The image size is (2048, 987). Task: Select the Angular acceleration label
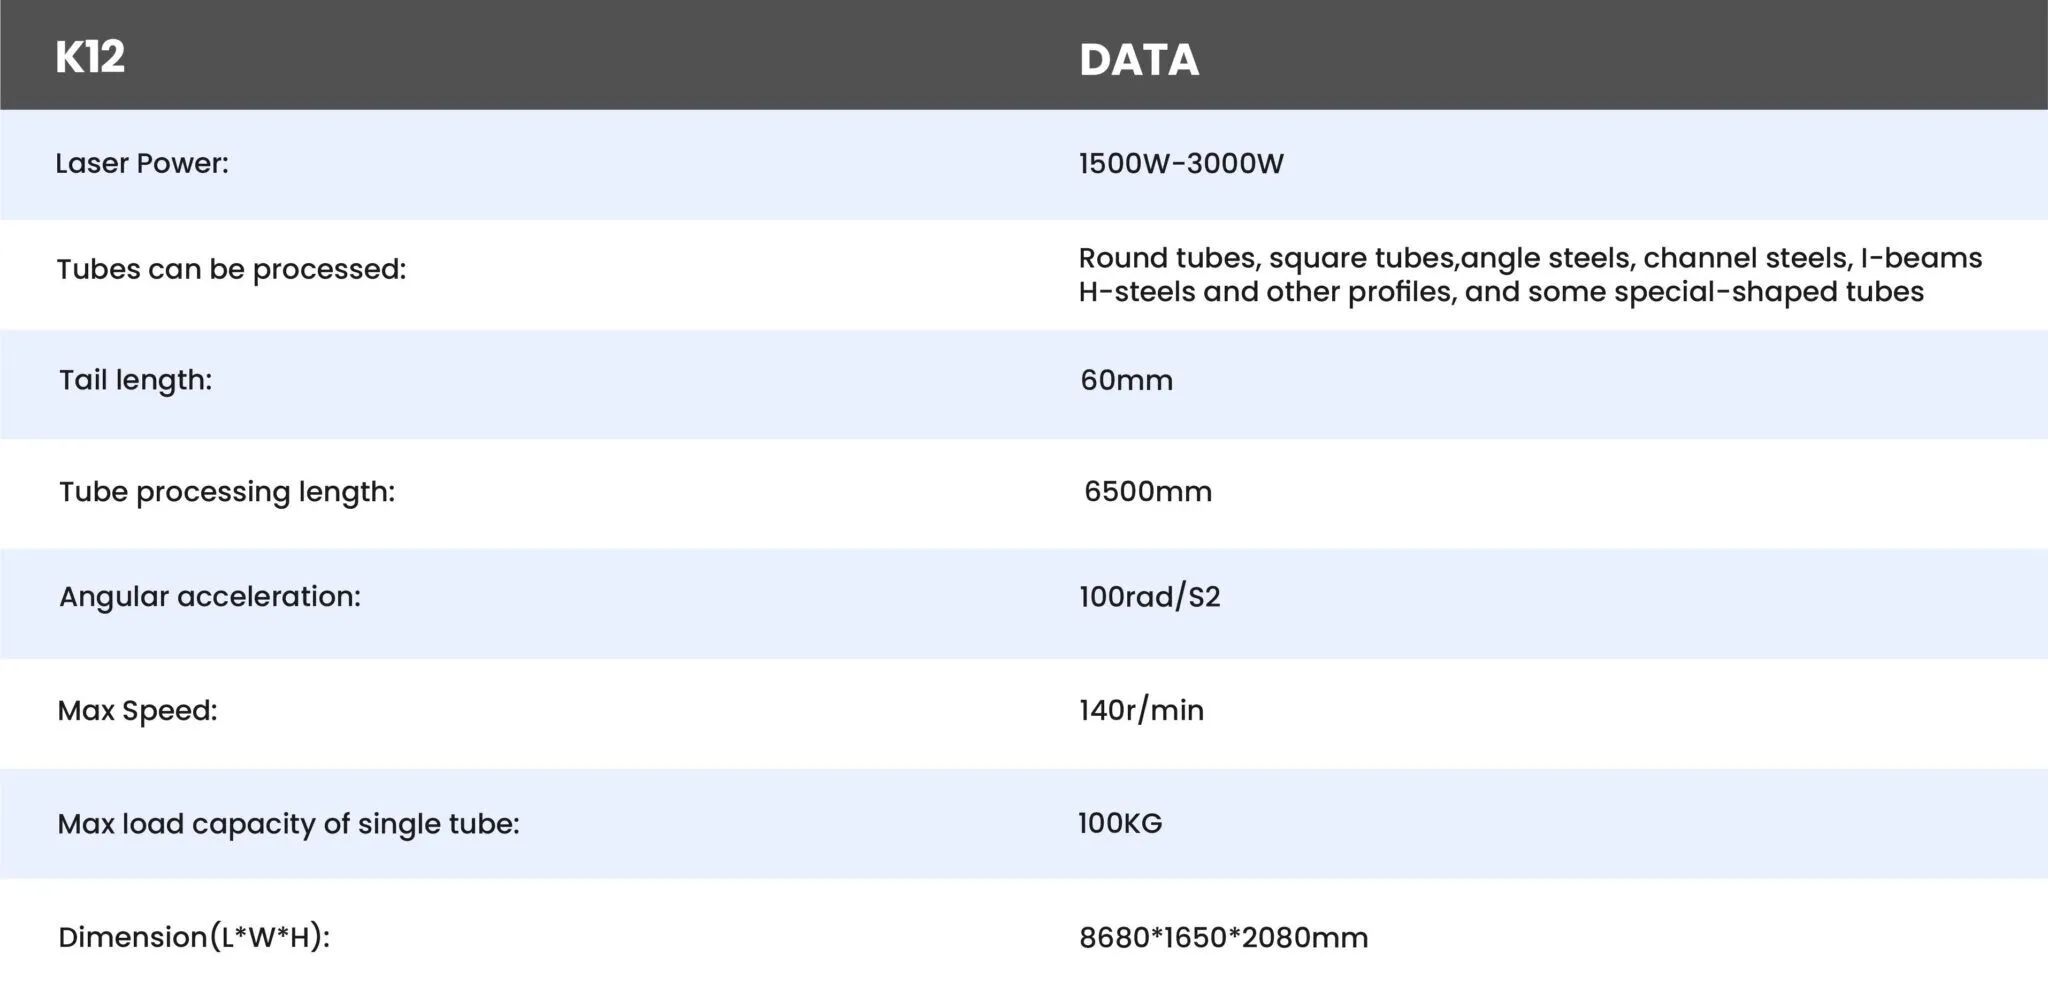210,597
